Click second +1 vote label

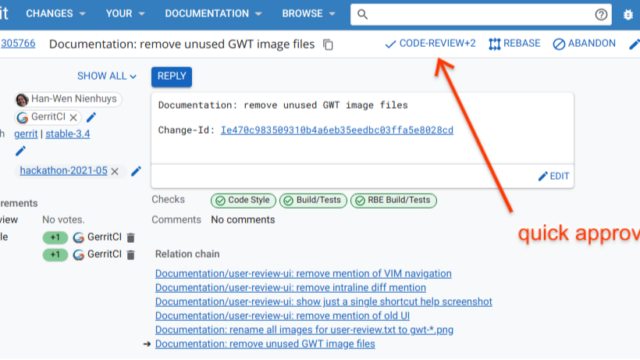[55, 255]
